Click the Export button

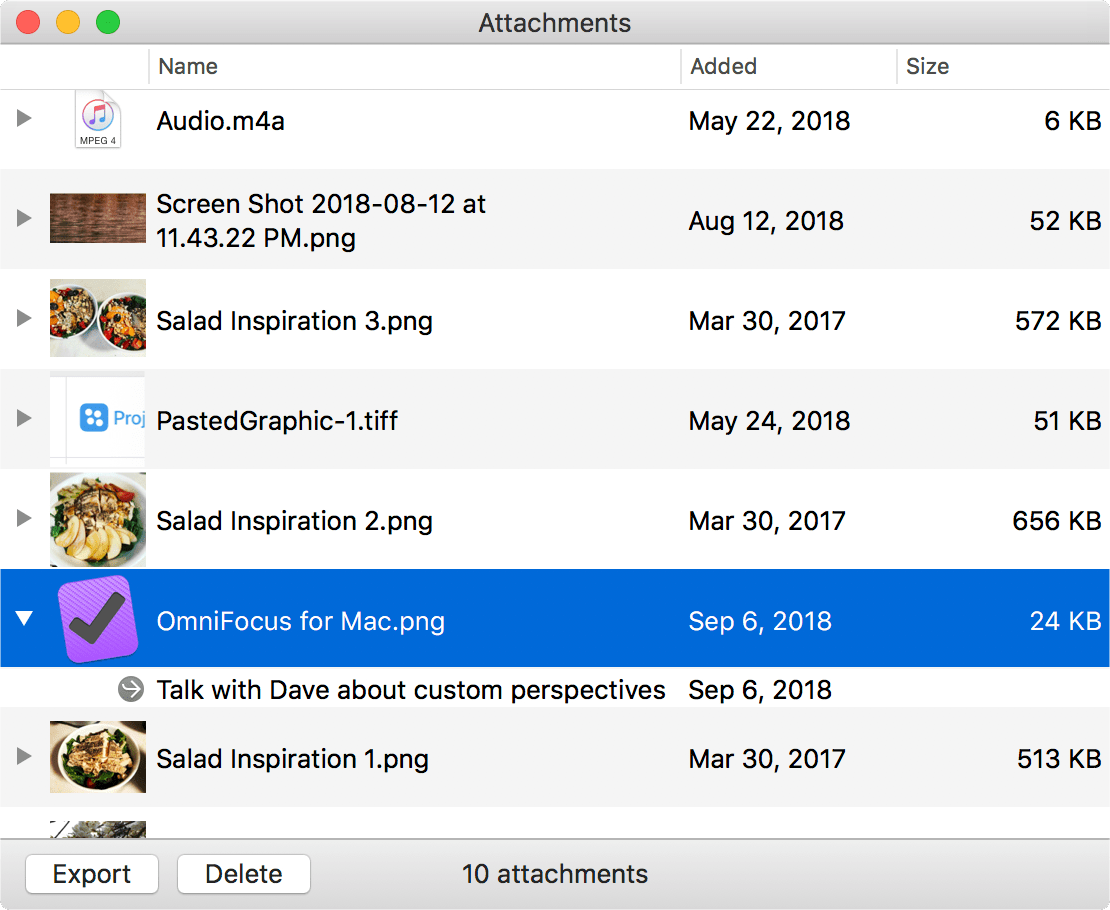click(x=92, y=874)
